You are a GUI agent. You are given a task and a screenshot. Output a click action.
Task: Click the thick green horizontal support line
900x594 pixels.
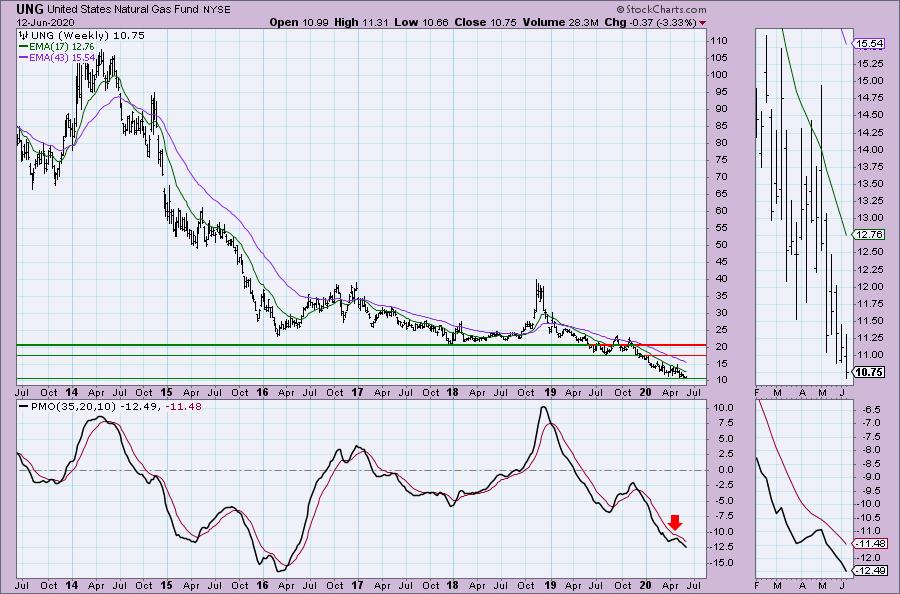pyautogui.click(x=300, y=346)
